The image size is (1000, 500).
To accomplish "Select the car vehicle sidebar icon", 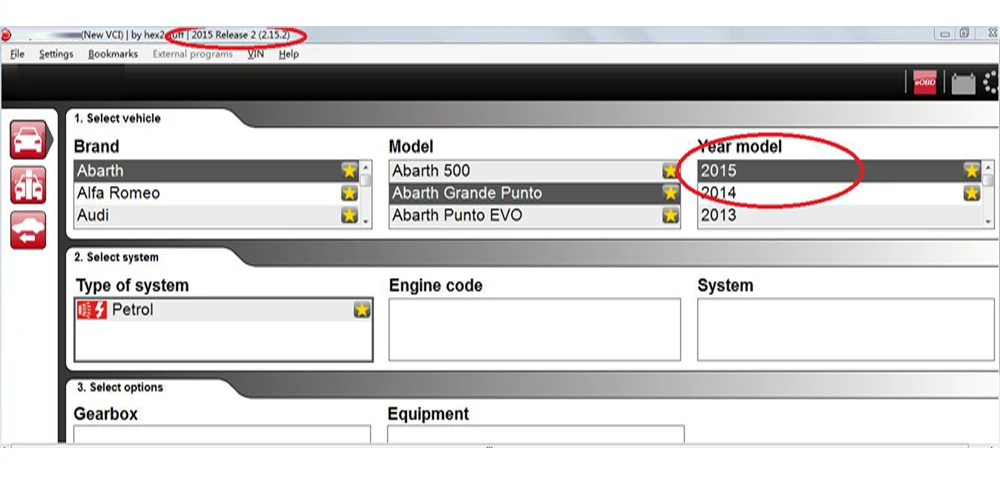I will click(x=28, y=140).
